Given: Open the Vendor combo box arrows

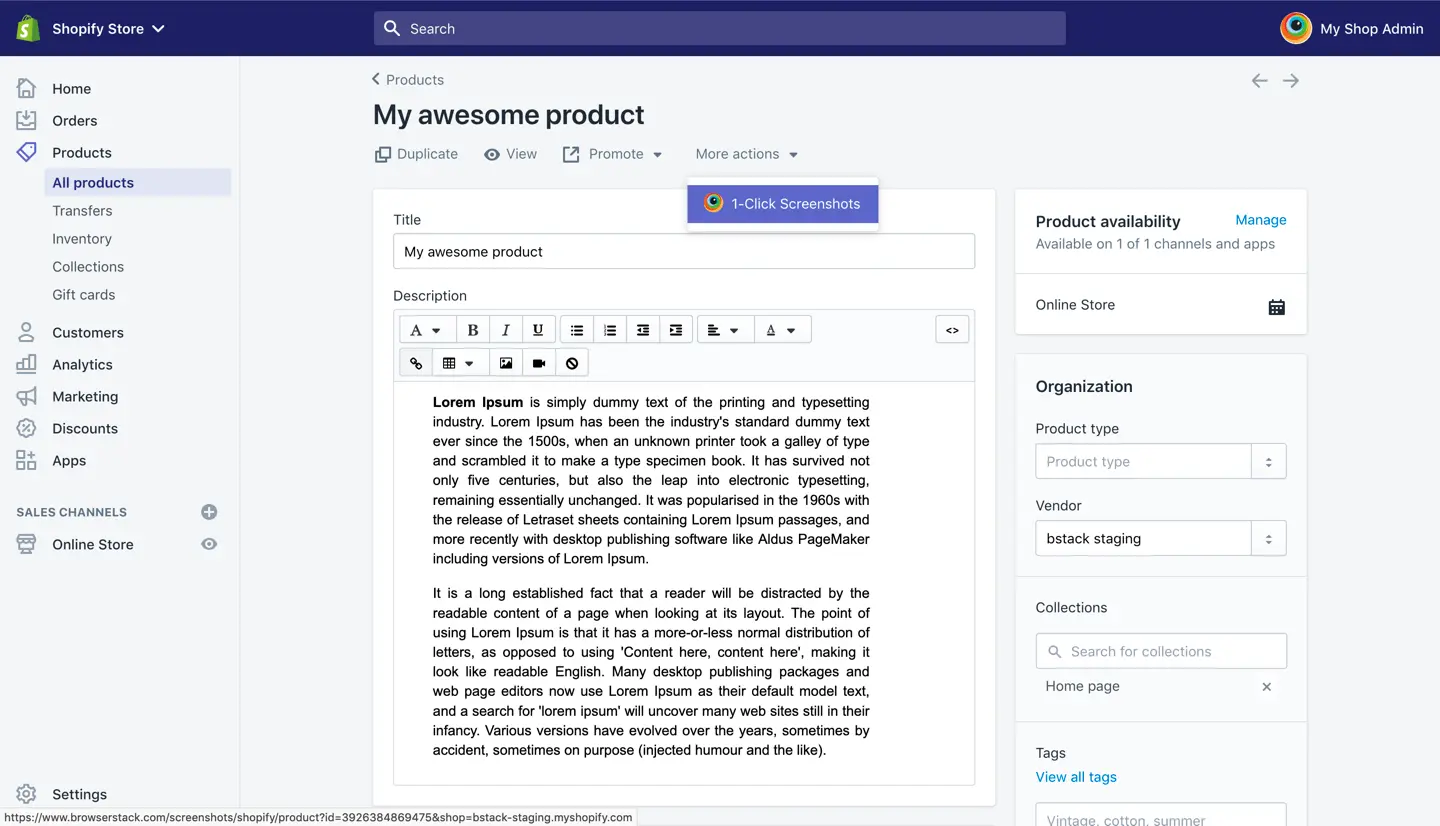Looking at the screenshot, I should 1268,539.
